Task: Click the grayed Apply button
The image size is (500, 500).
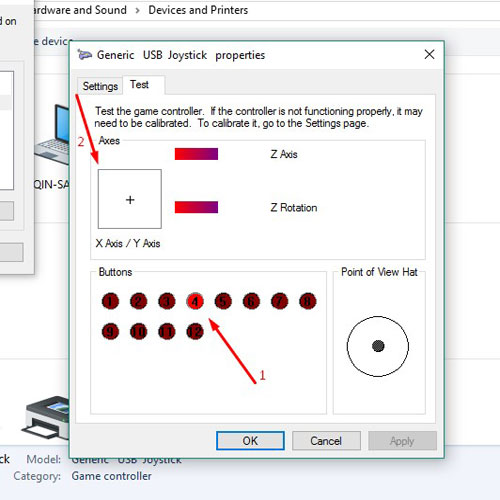Action: pos(402,441)
